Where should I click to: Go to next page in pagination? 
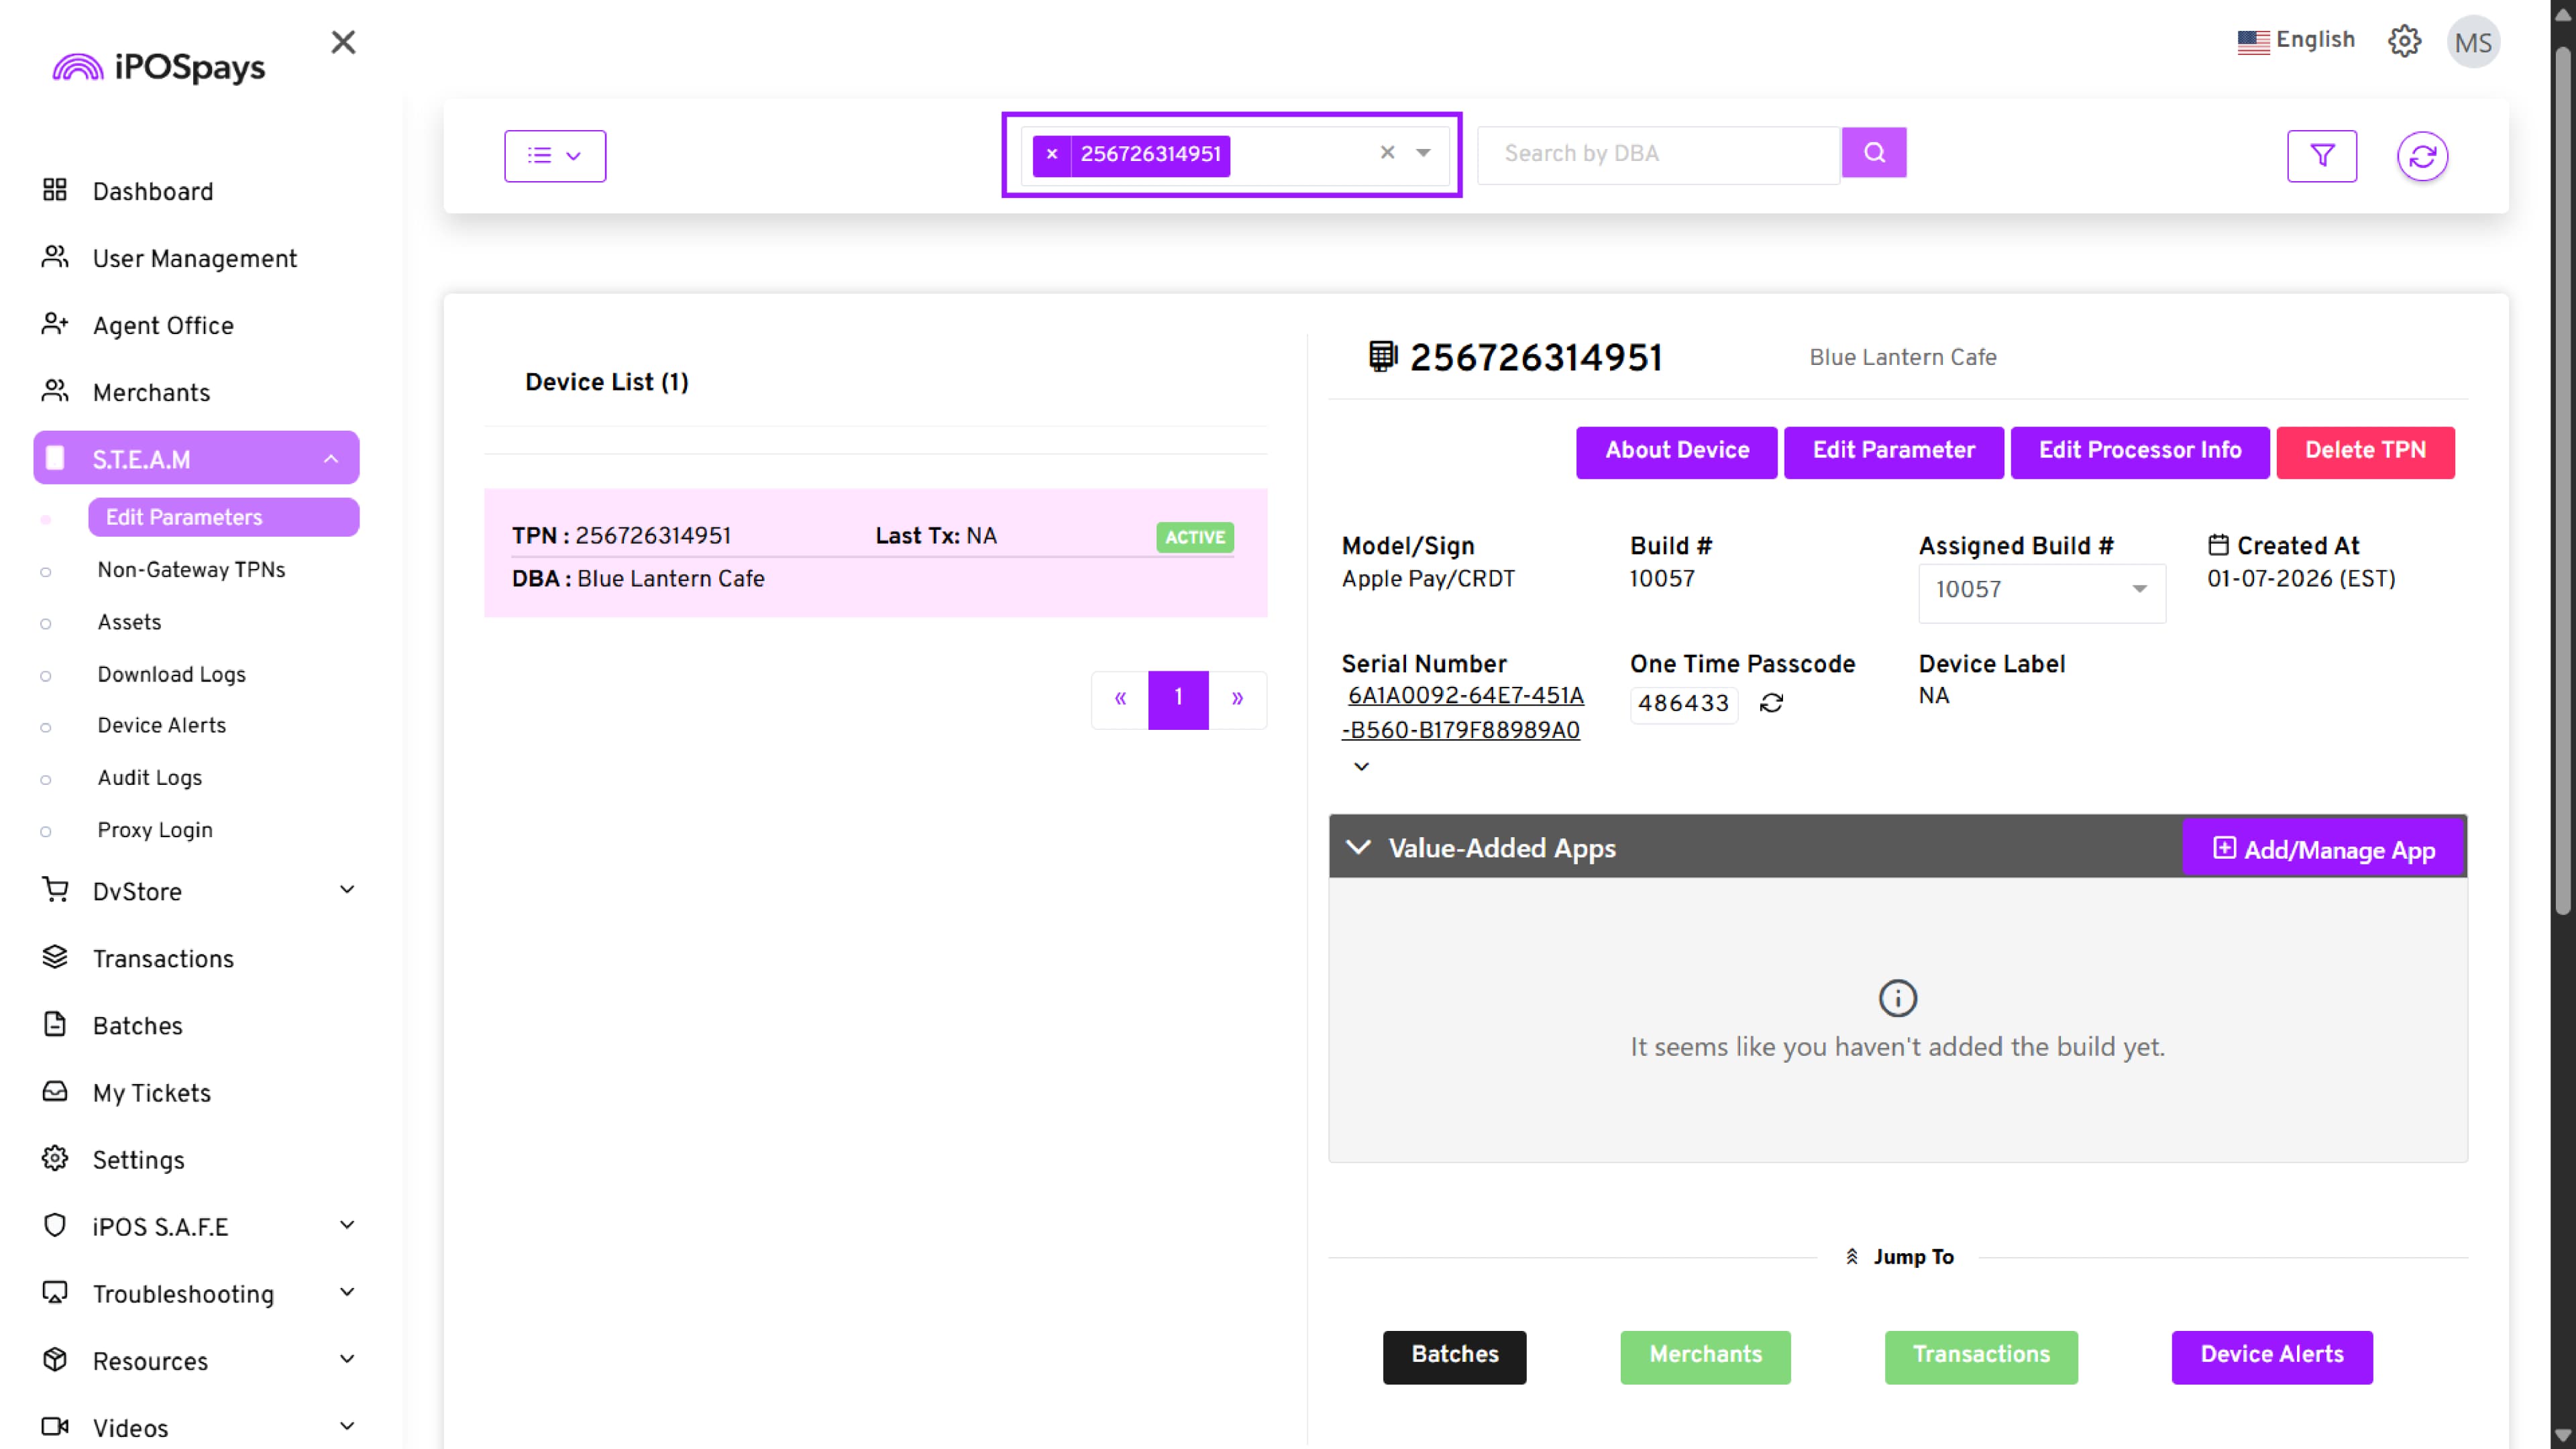click(x=1237, y=698)
